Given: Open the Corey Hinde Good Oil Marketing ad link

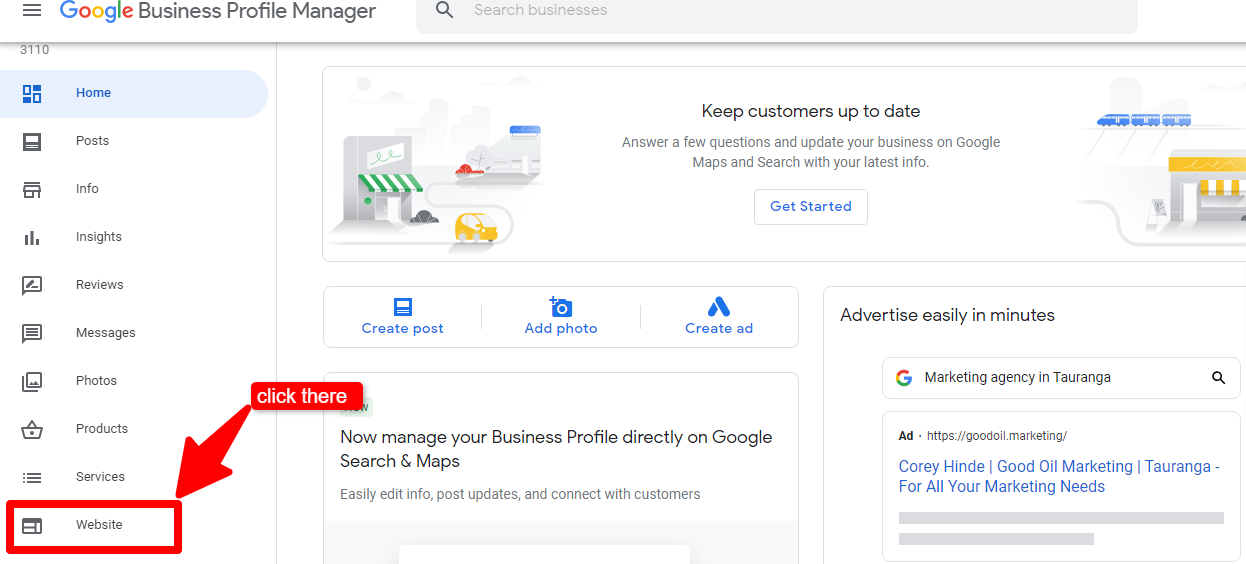Looking at the screenshot, I should coord(1059,477).
